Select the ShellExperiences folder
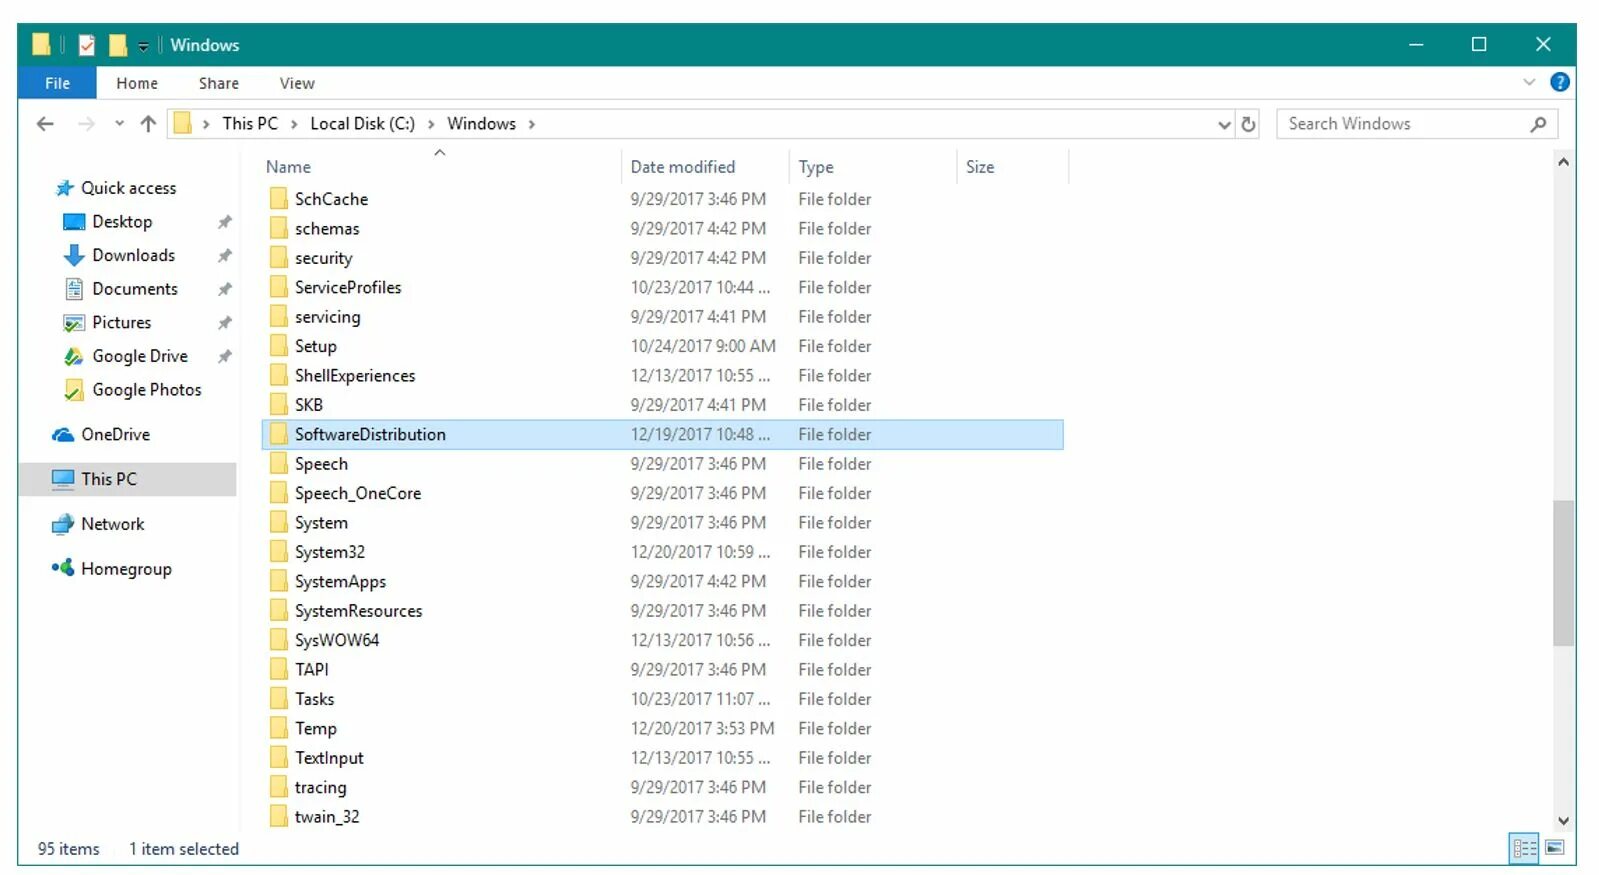This screenshot has width=1599, height=875. click(x=355, y=376)
